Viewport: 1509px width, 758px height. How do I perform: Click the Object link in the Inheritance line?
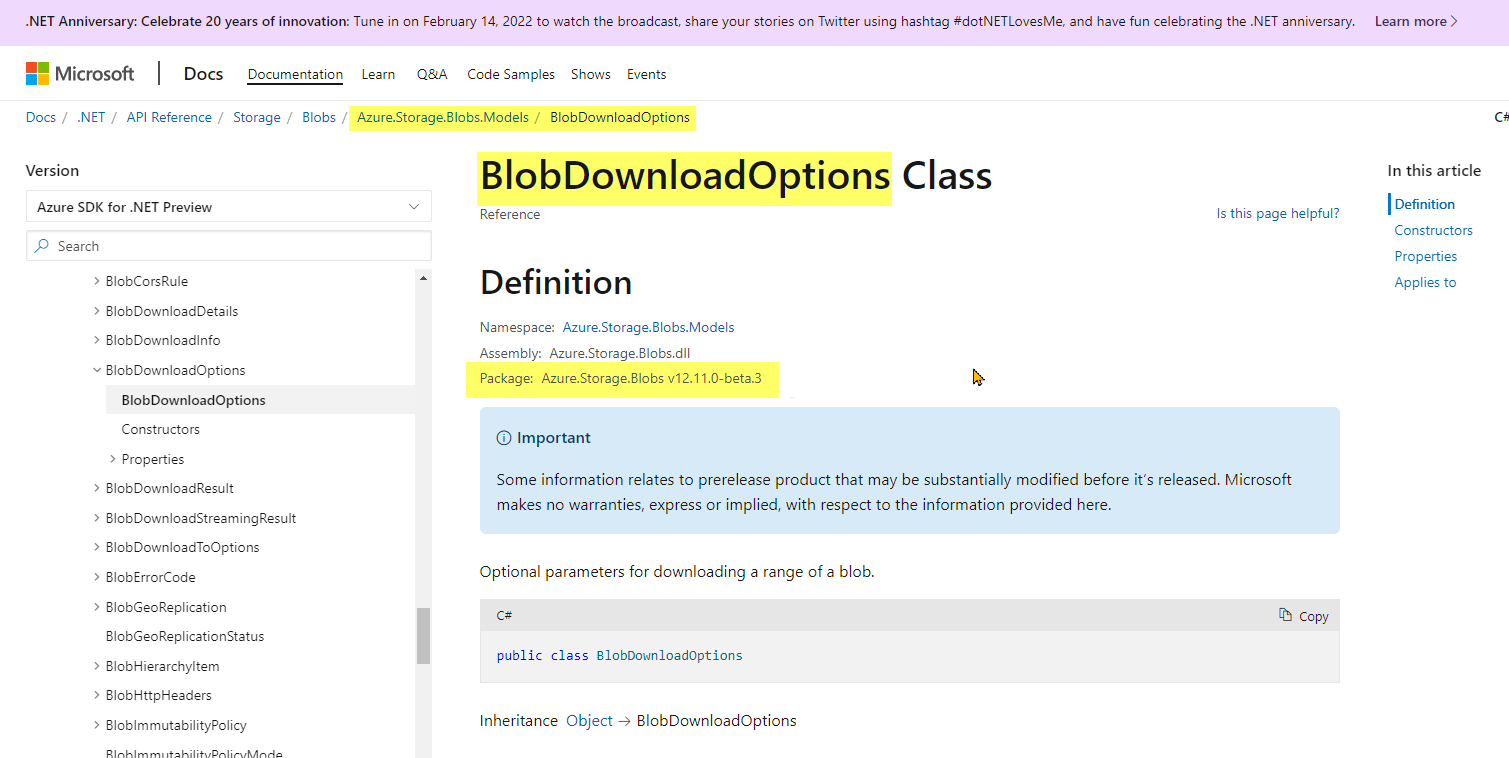point(589,720)
